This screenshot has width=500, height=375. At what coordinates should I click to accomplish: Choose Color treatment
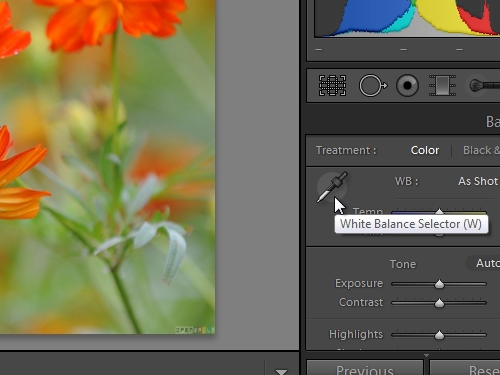[425, 150]
